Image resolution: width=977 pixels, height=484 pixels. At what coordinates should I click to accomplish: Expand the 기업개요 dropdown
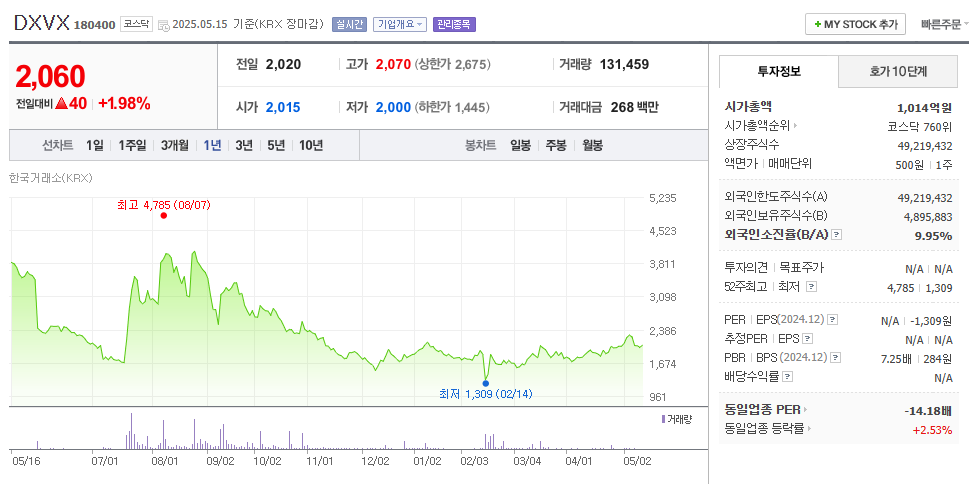[x=400, y=24]
